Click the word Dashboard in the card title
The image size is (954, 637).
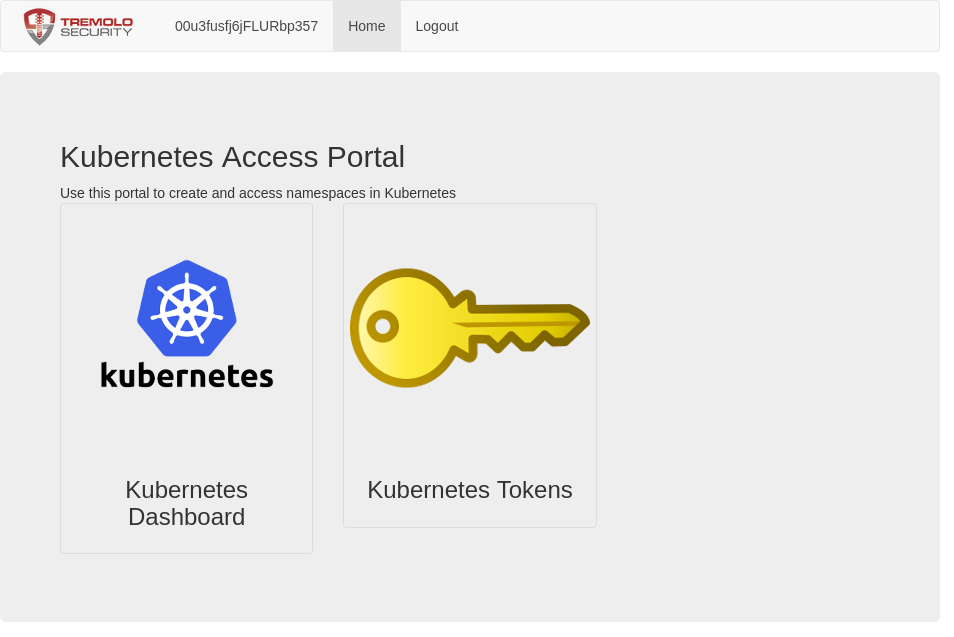186,517
